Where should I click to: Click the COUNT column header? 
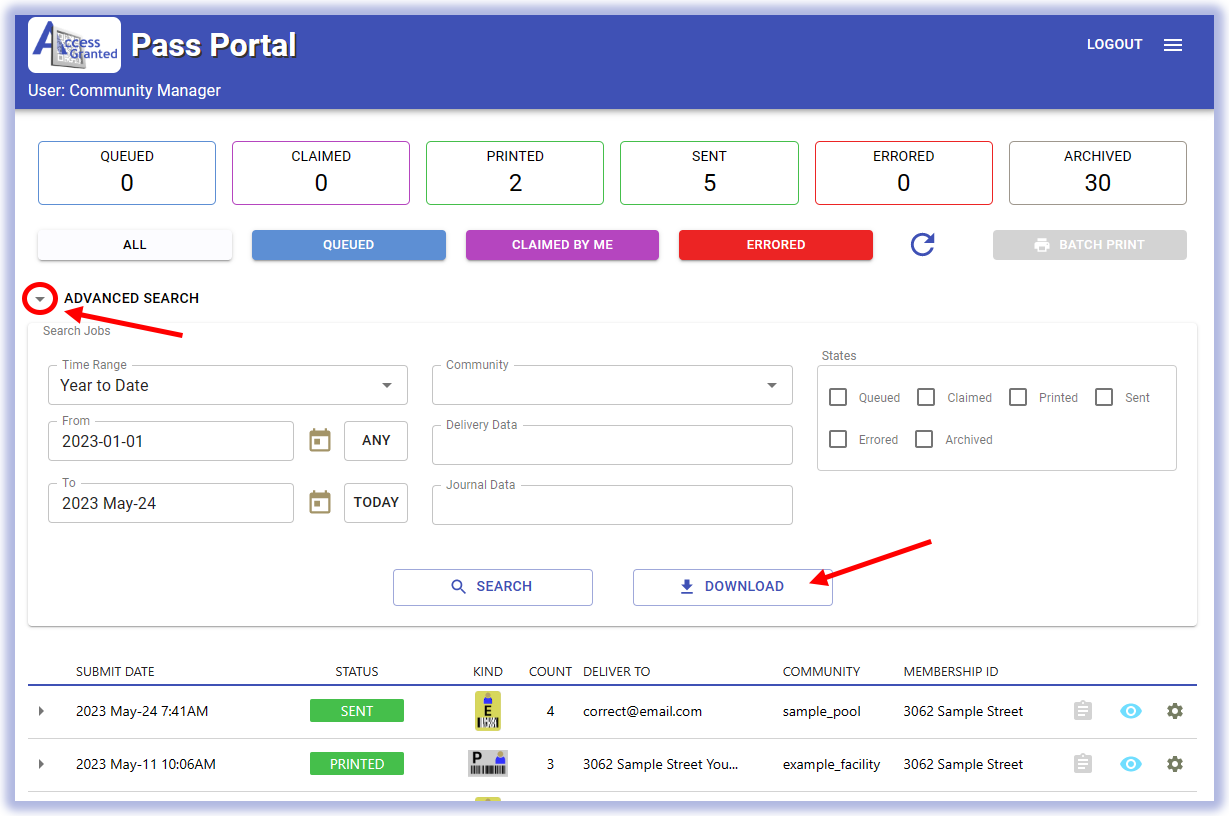coord(550,672)
